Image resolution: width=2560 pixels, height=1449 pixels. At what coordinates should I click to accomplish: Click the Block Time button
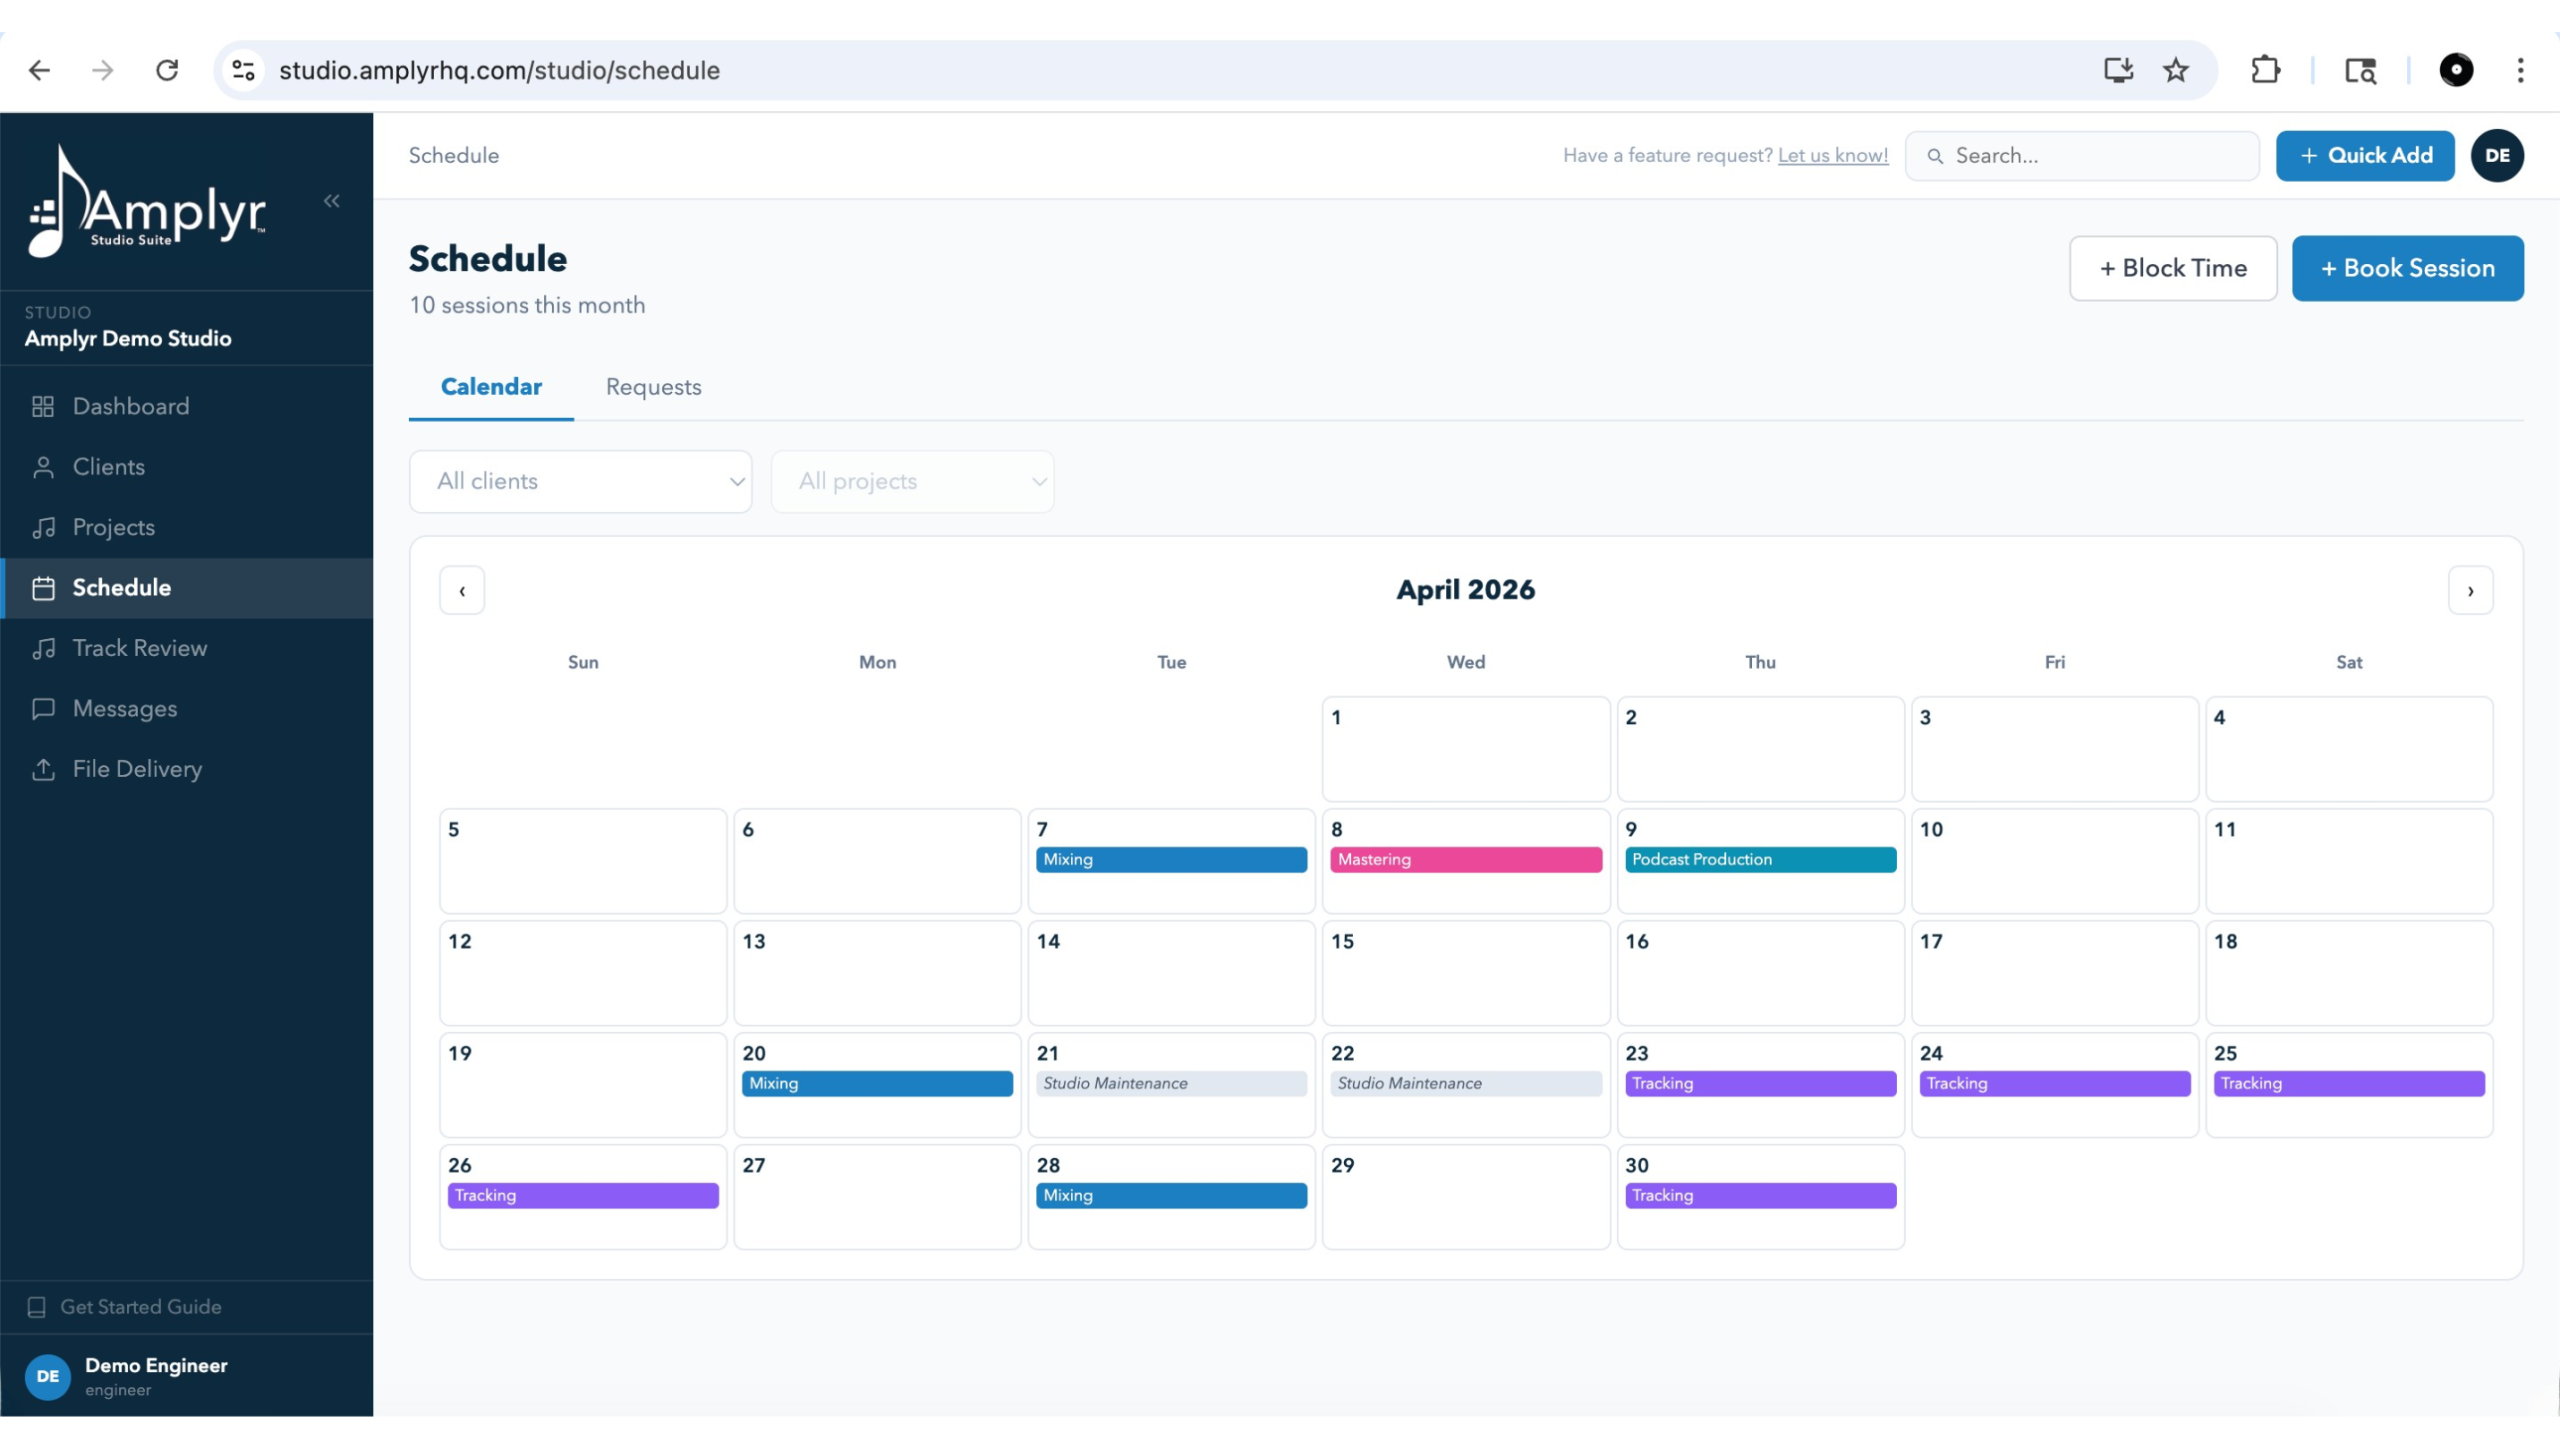coord(2173,268)
